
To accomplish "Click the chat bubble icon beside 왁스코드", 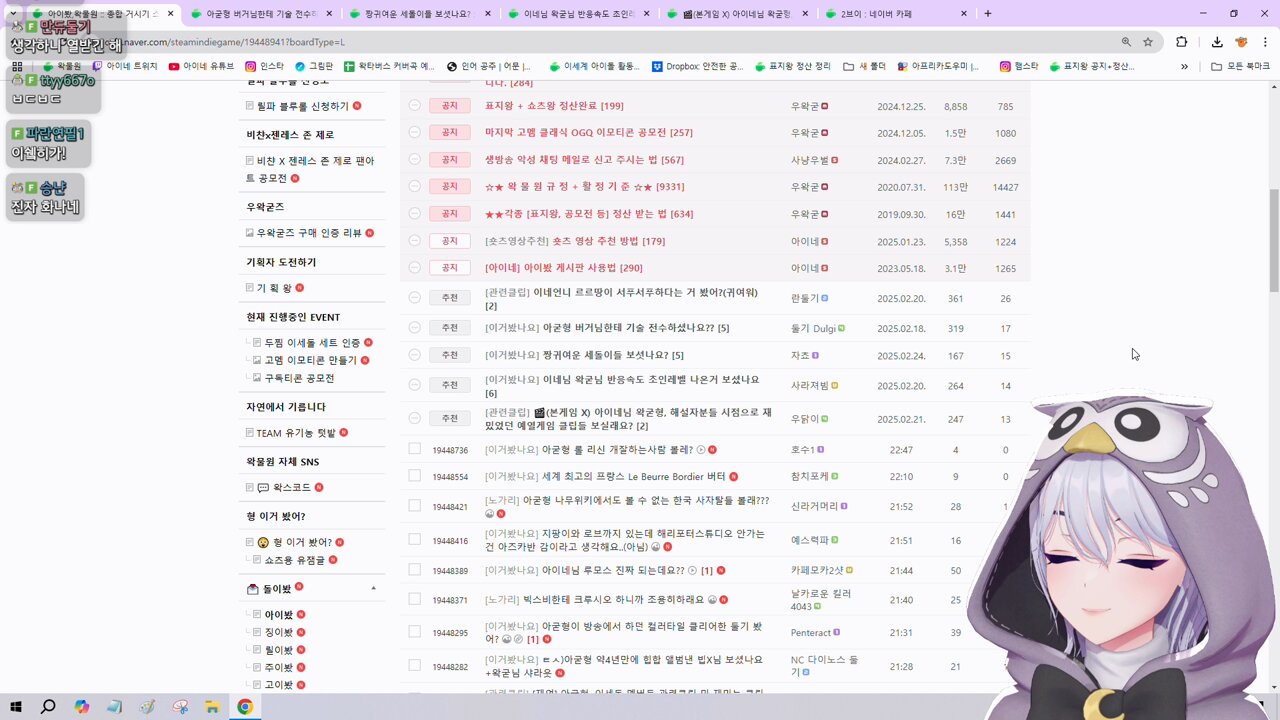I will (x=263, y=488).
